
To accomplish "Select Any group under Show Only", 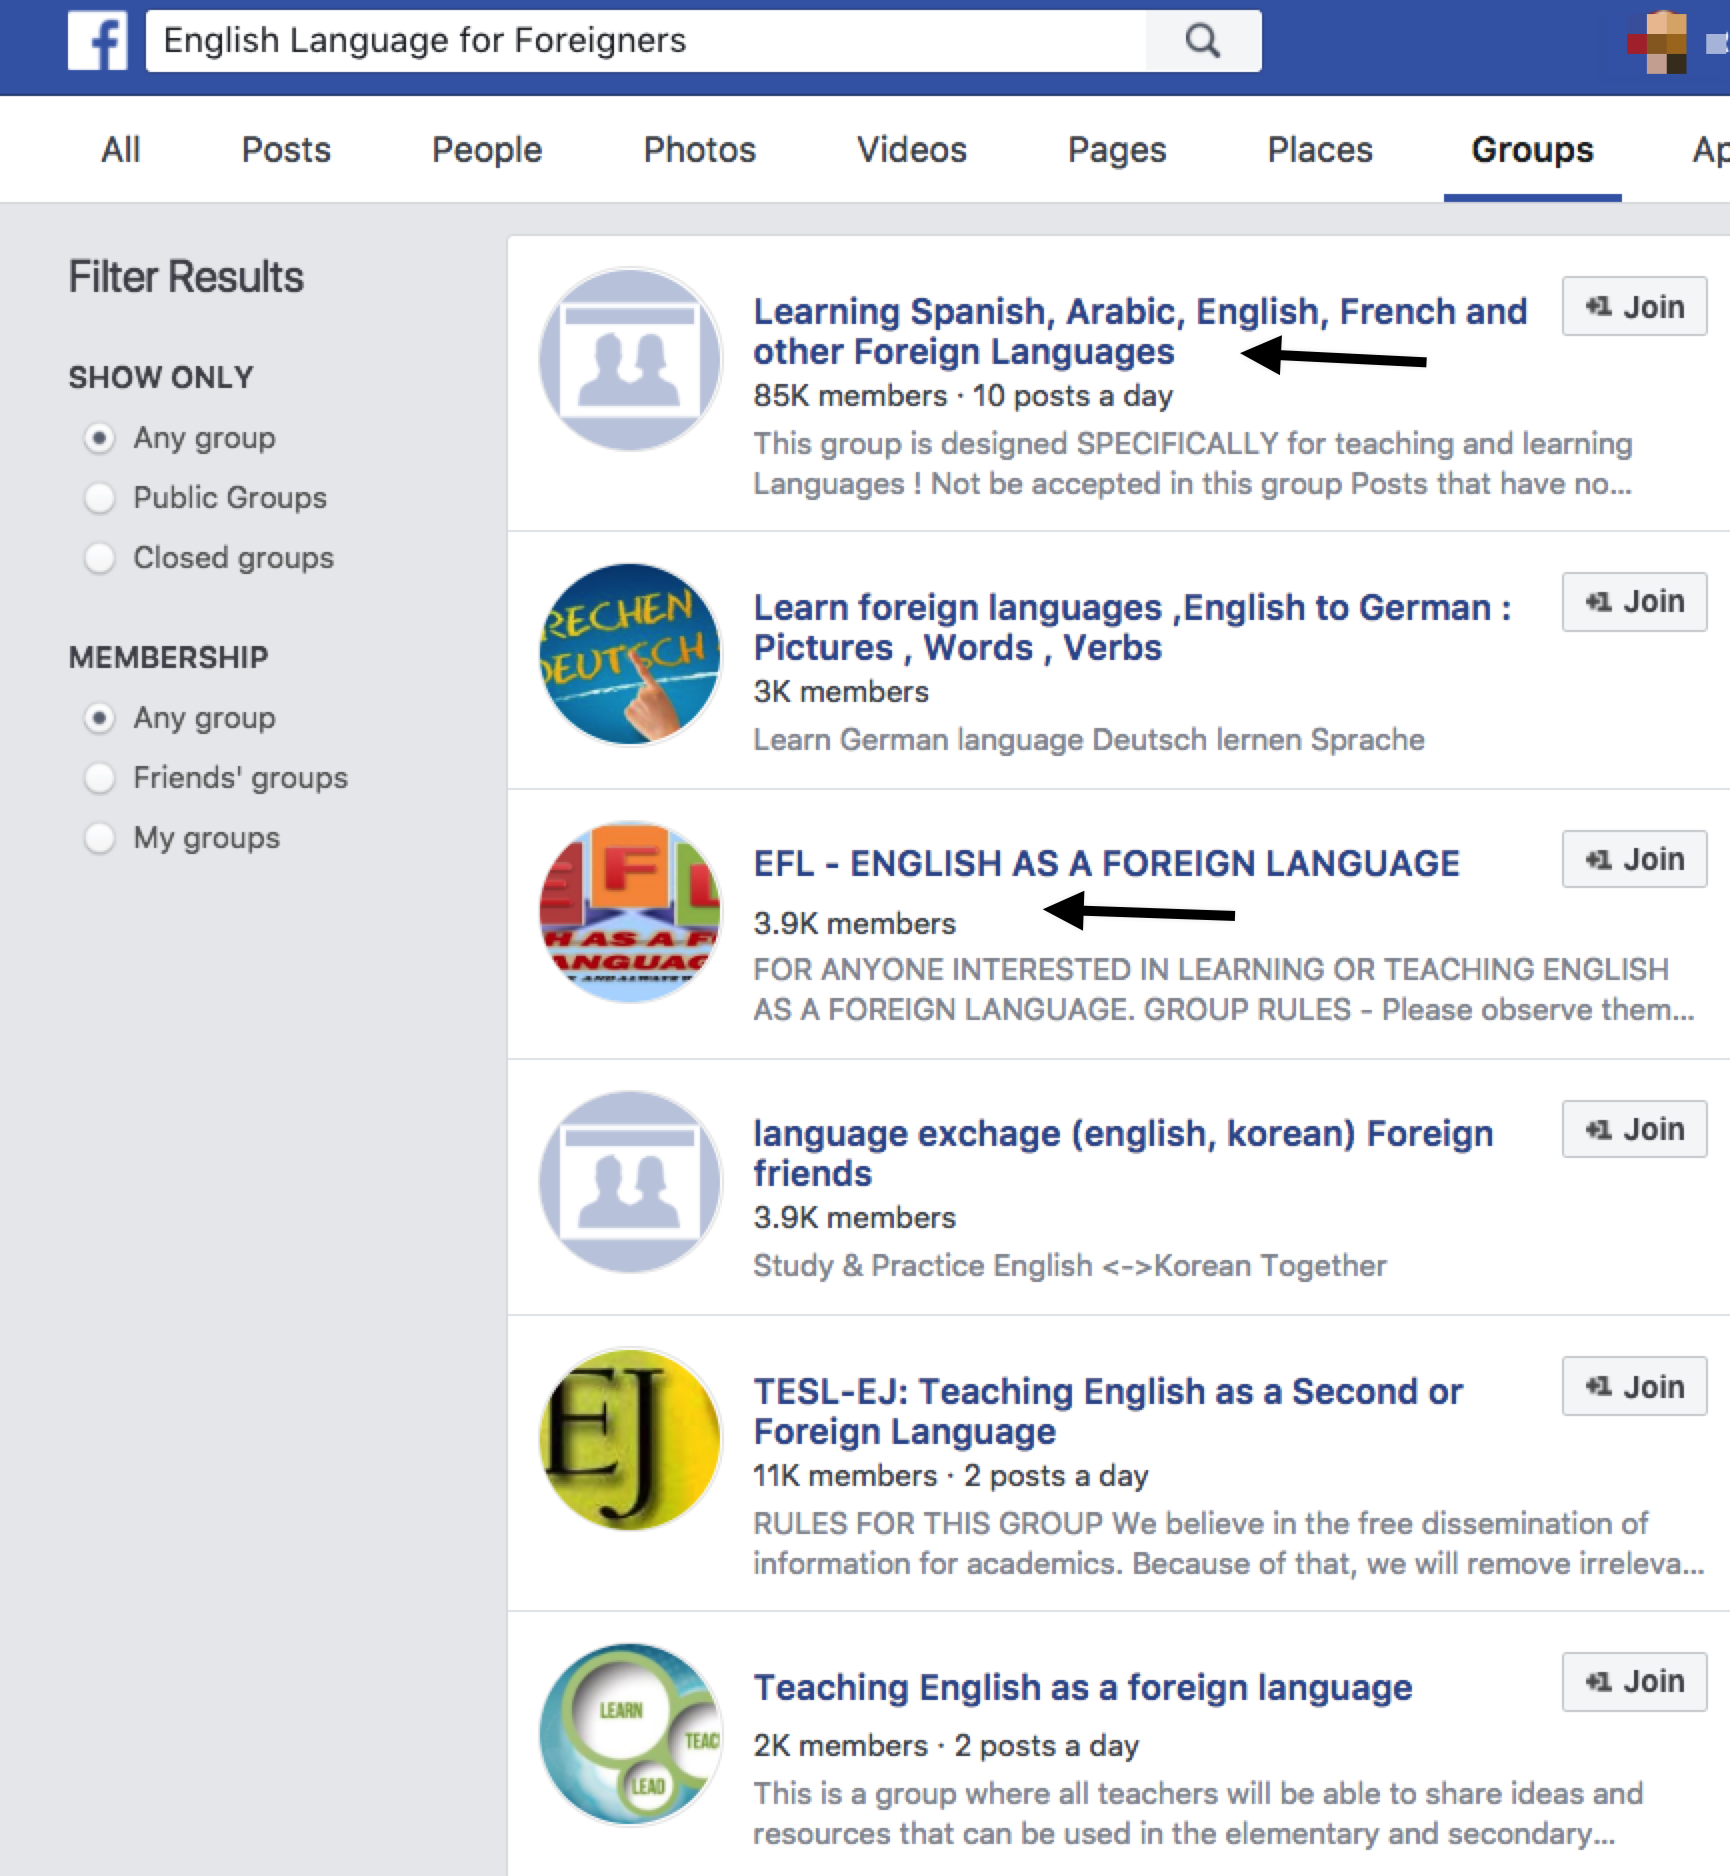I will (99, 438).
